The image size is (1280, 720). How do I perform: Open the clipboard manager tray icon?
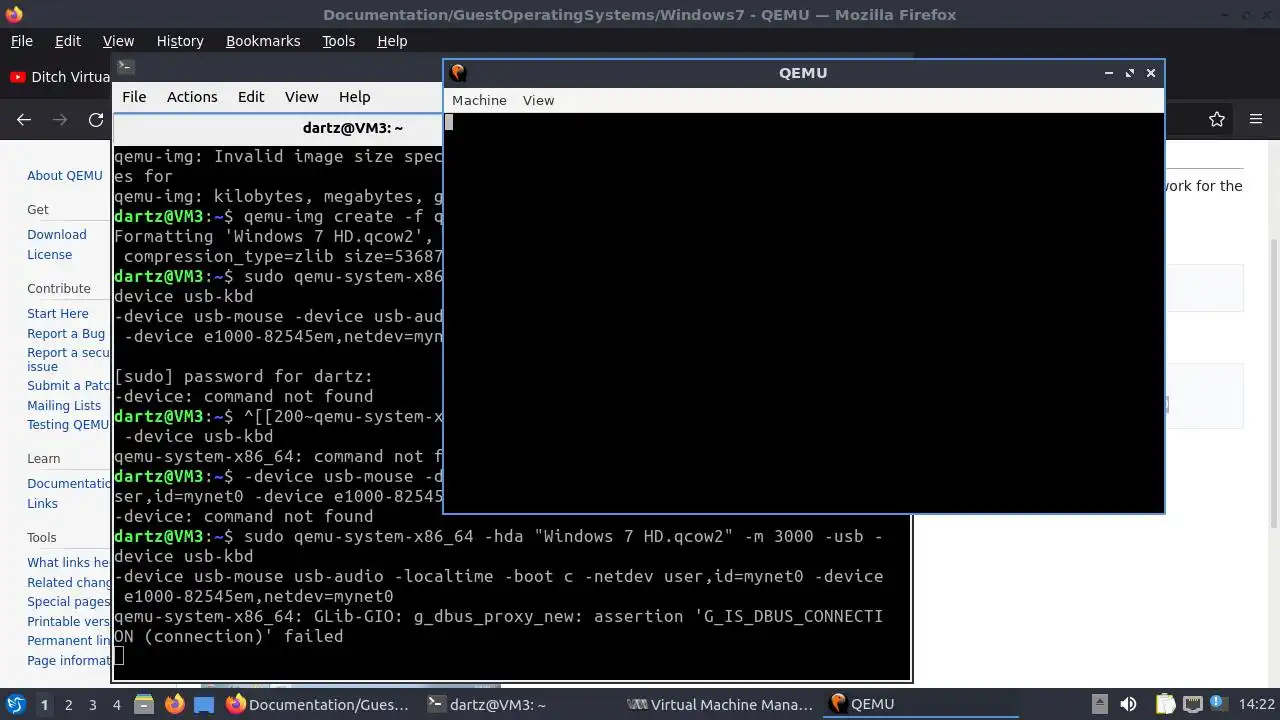(x=1165, y=704)
